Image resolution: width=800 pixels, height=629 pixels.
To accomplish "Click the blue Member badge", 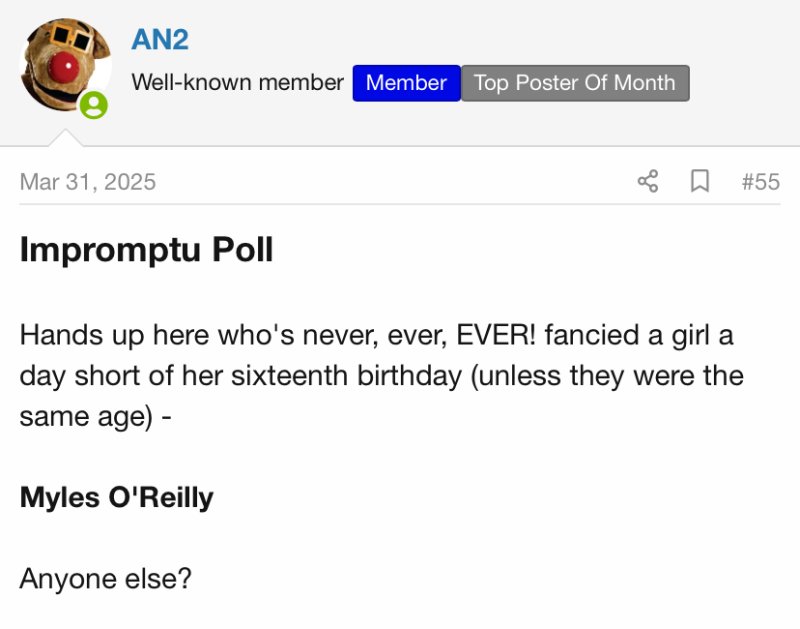I will 406,83.
